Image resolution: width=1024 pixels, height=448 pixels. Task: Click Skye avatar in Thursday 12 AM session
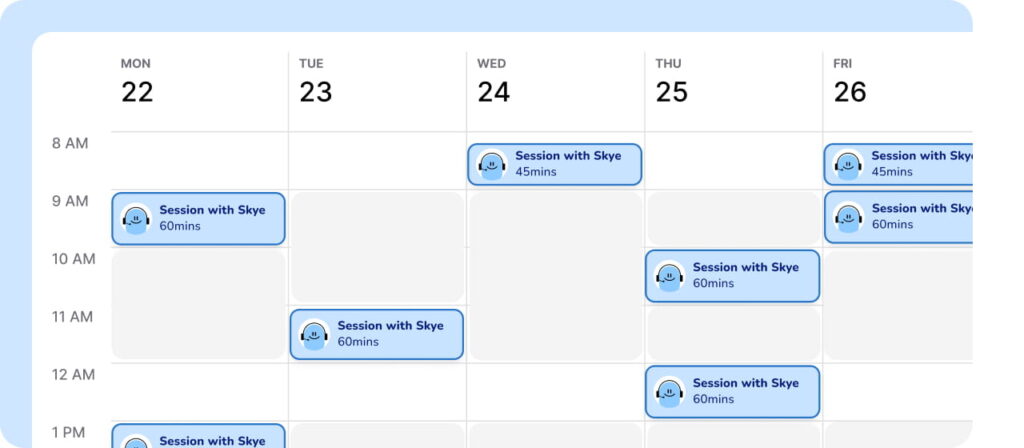coord(670,392)
